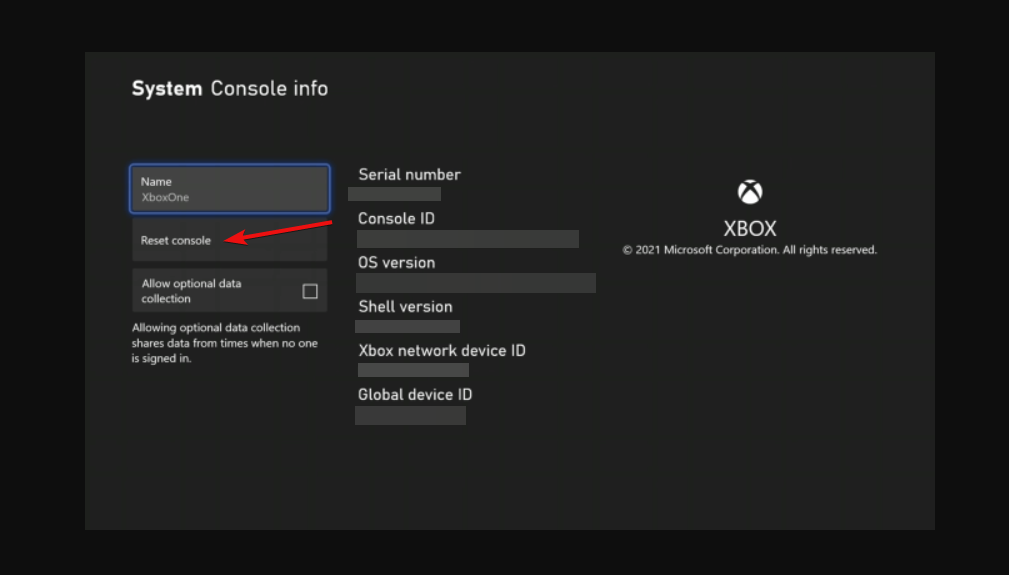Open the Name XboxOne setting
This screenshot has height=575, width=1009.
[x=230, y=189]
